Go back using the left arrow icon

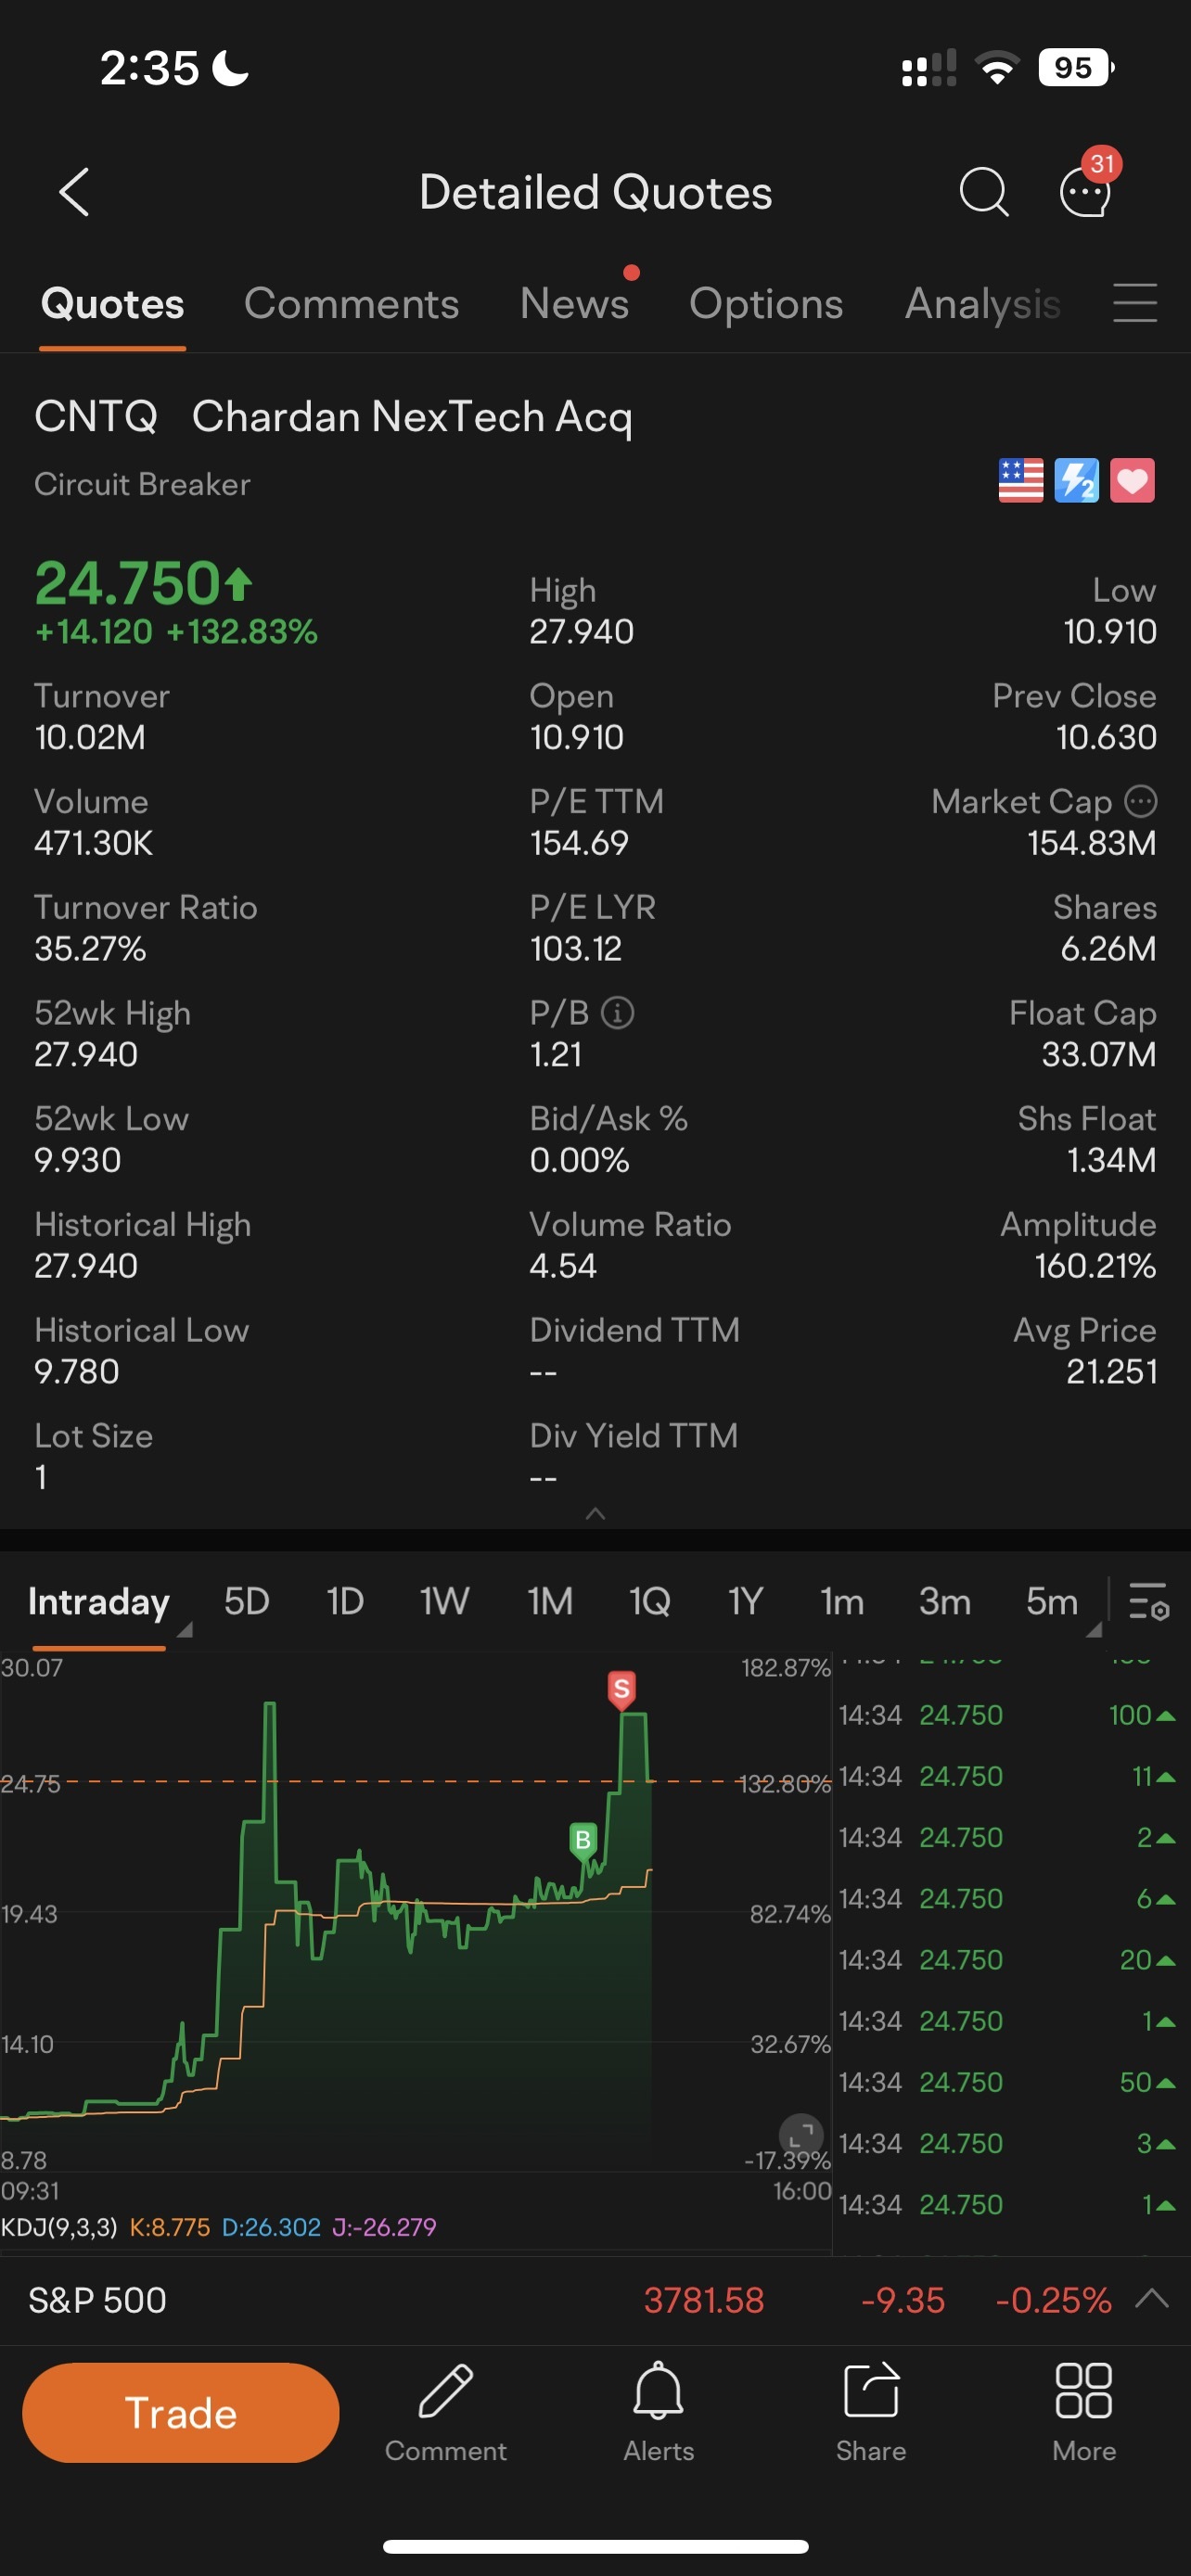[75, 191]
